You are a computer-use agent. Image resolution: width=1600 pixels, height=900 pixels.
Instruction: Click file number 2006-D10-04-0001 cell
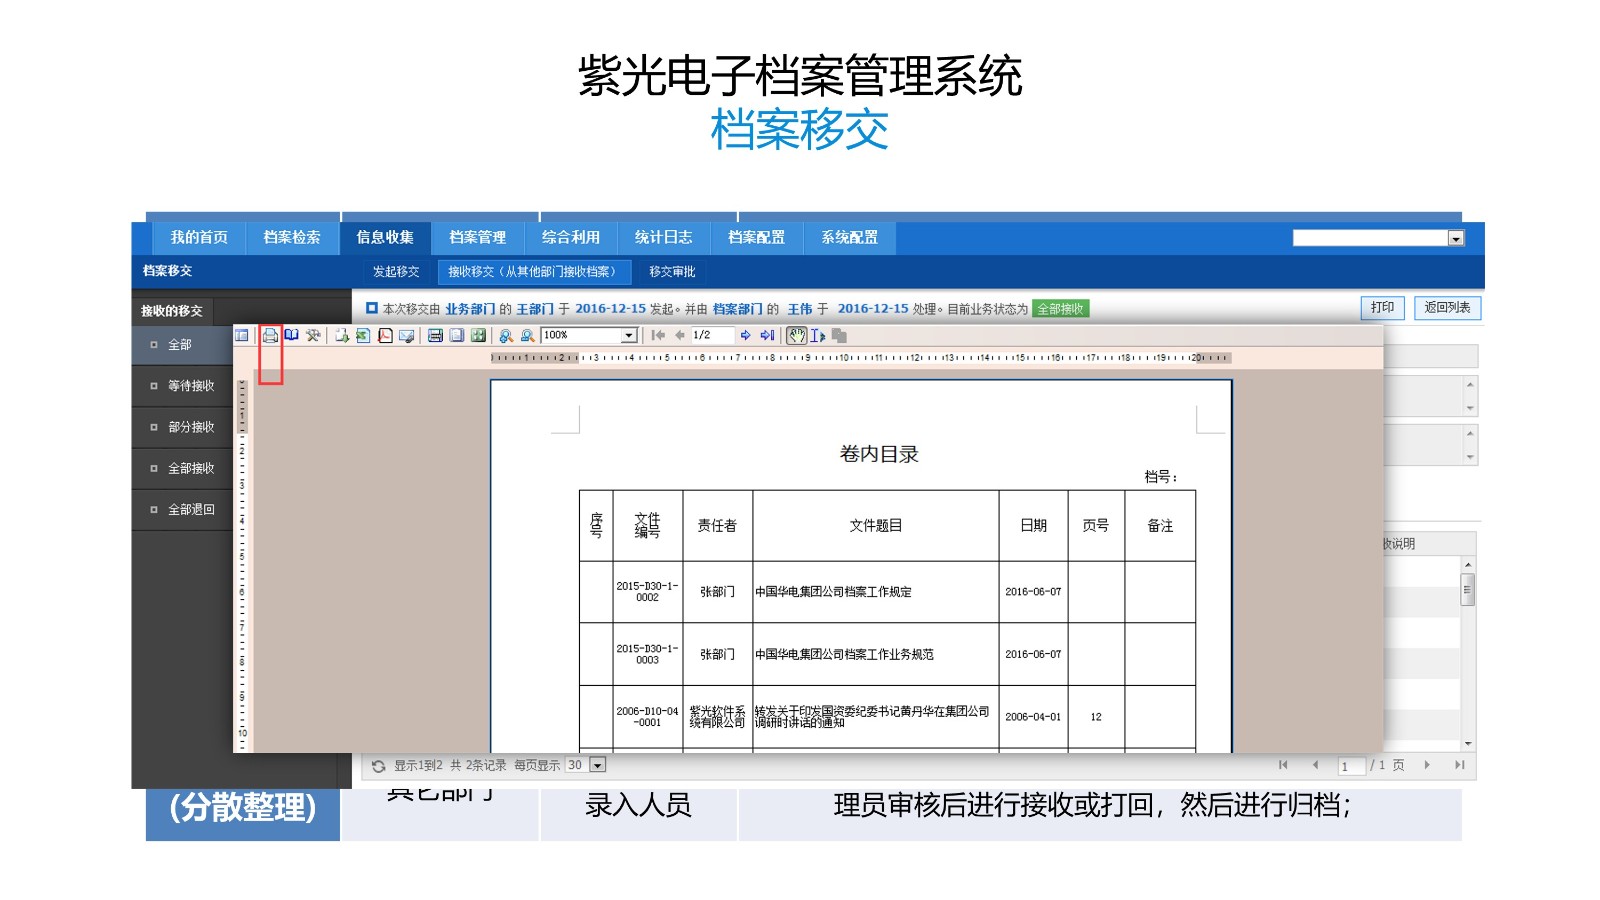click(647, 717)
